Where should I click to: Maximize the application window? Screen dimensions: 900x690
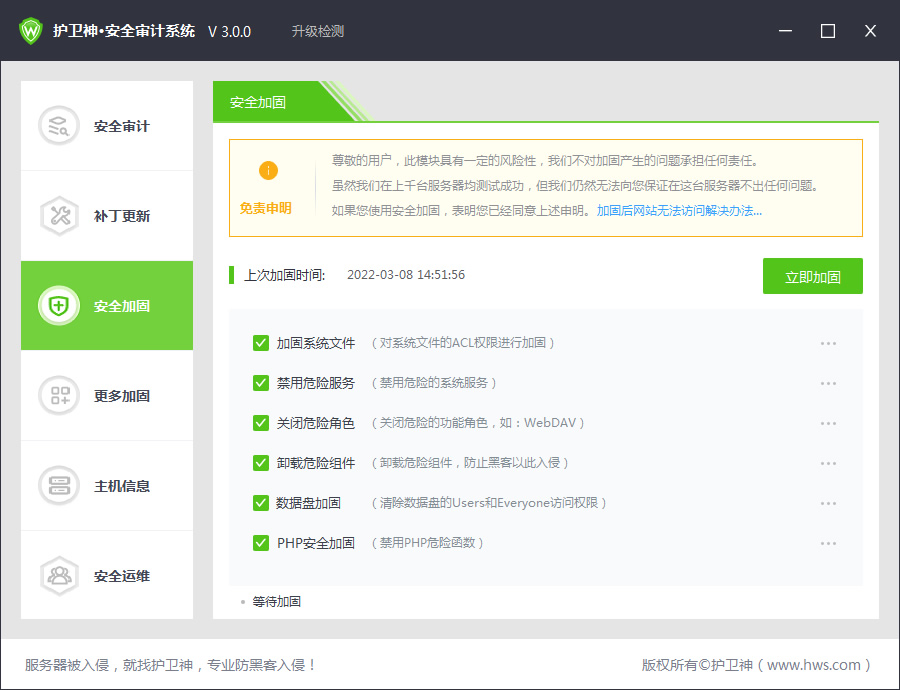click(828, 31)
